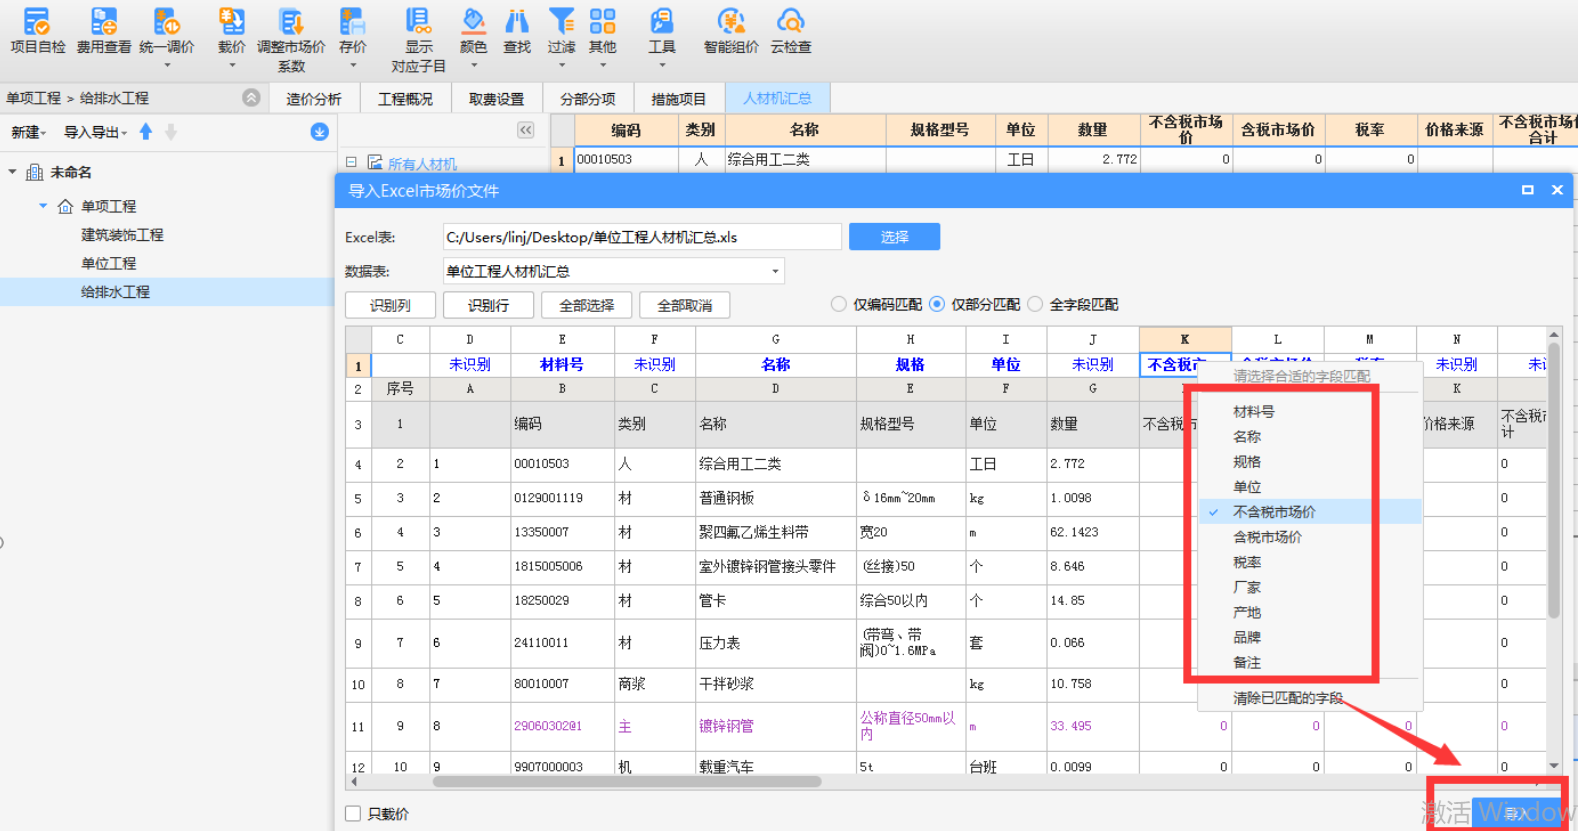1578x831 pixels.
Task: Switch to the 取费设置 tab
Action: pos(496,99)
